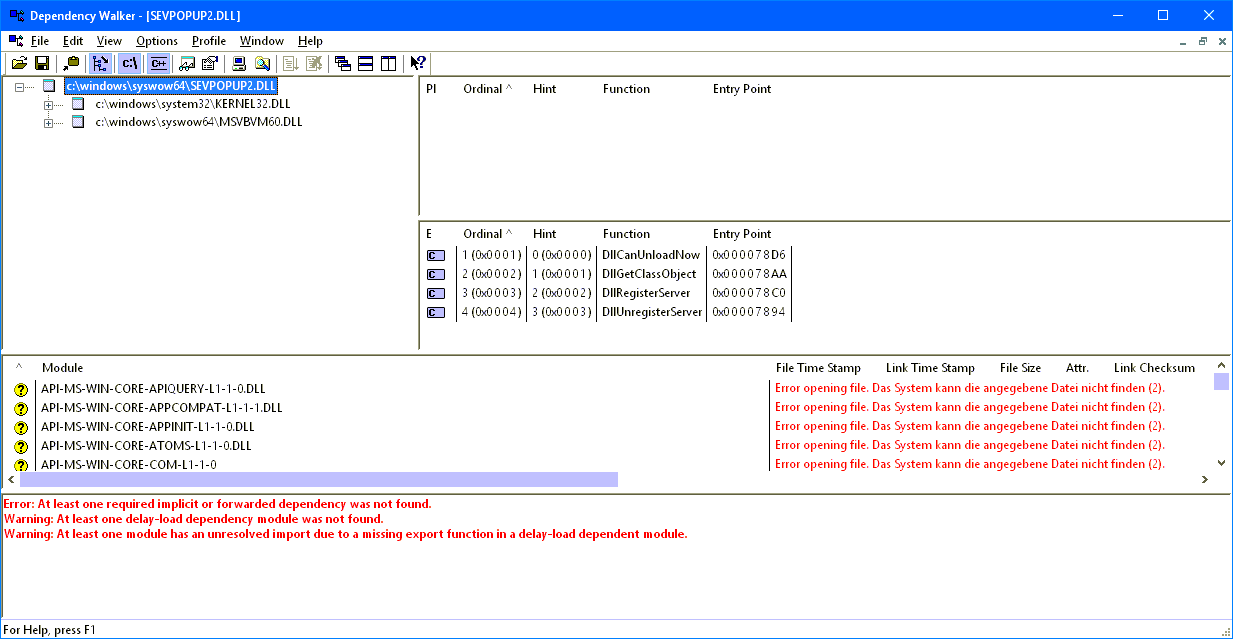Sort by File Size column header

tap(1020, 368)
